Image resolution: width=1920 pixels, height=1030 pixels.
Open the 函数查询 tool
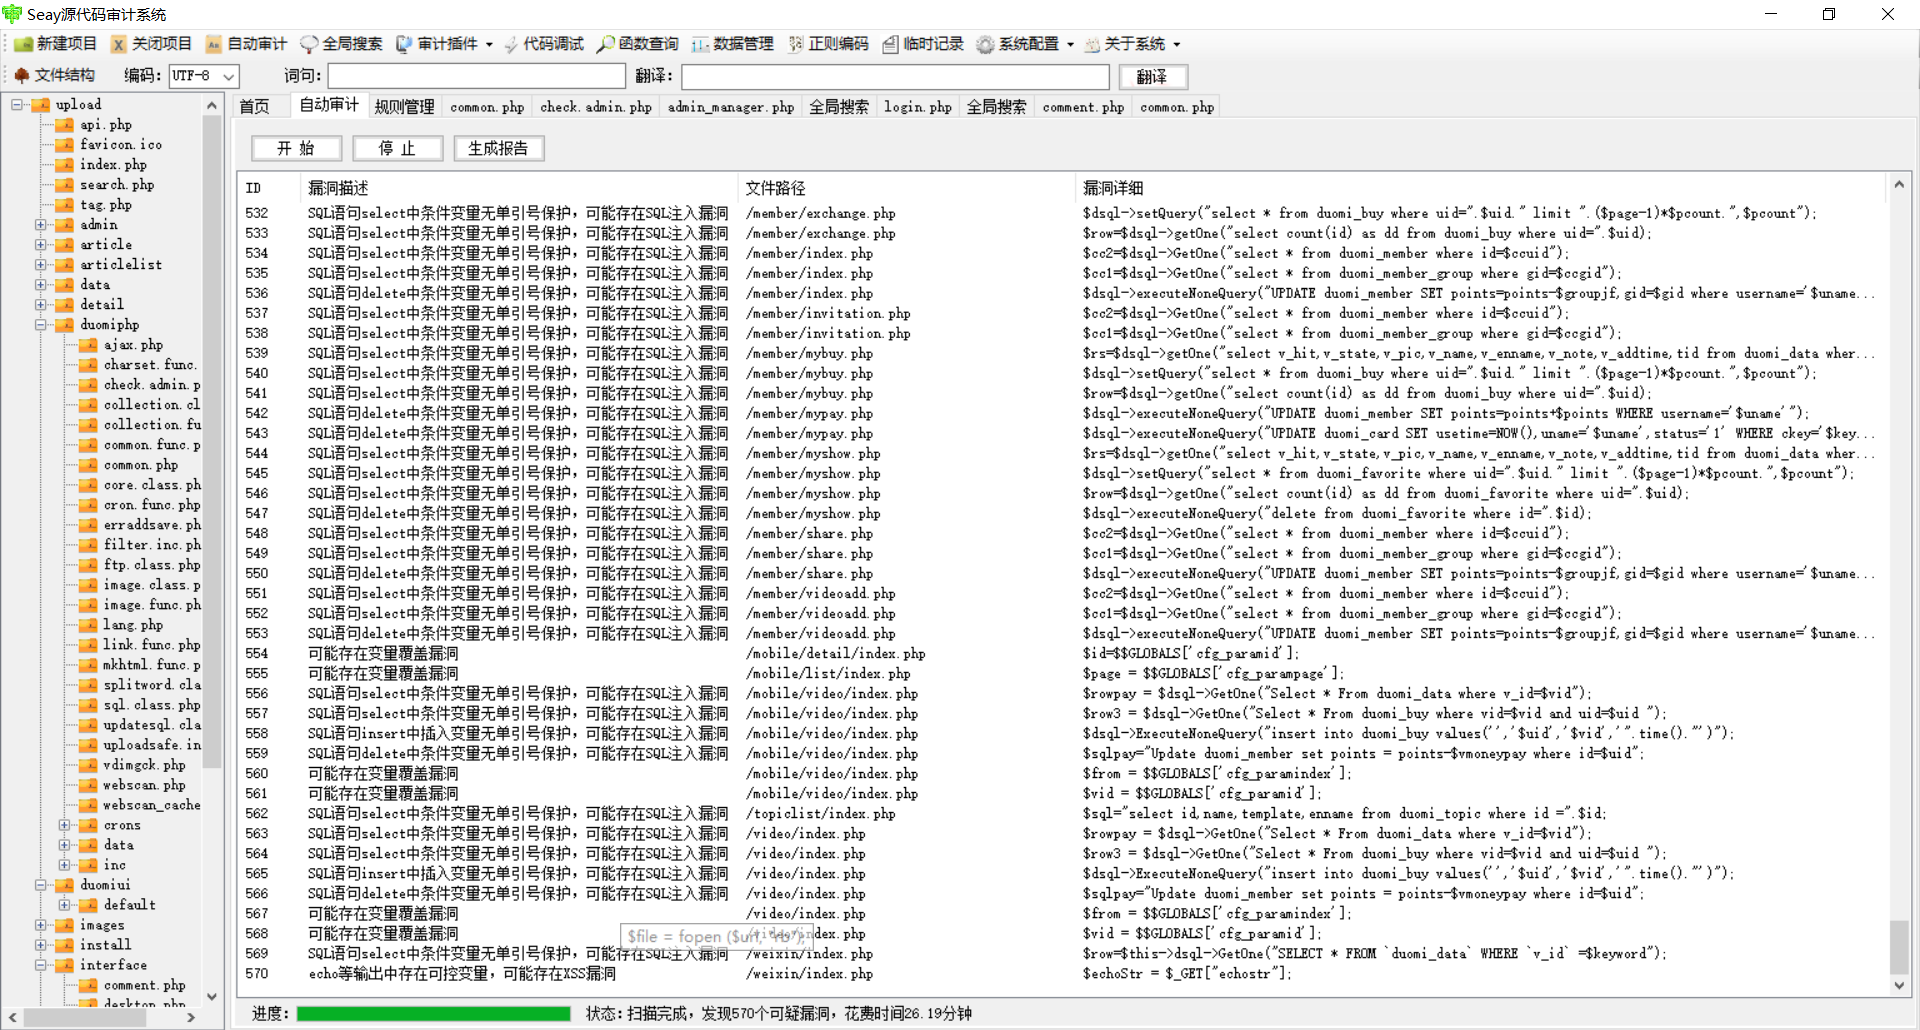click(638, 44)
